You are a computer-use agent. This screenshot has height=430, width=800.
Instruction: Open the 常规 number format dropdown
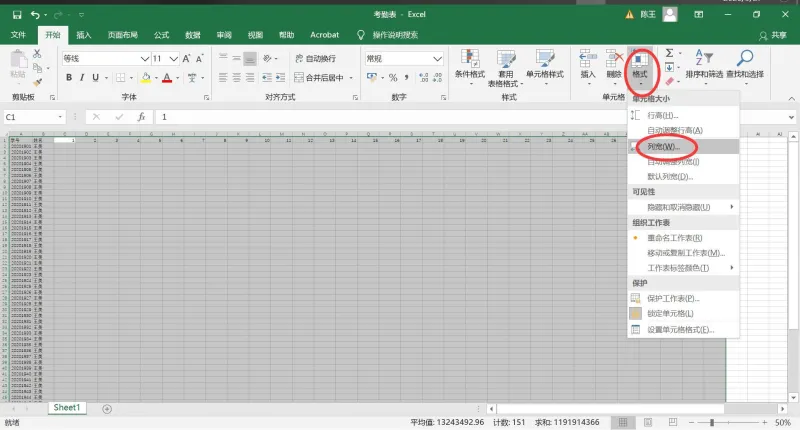tap(437, 59)
